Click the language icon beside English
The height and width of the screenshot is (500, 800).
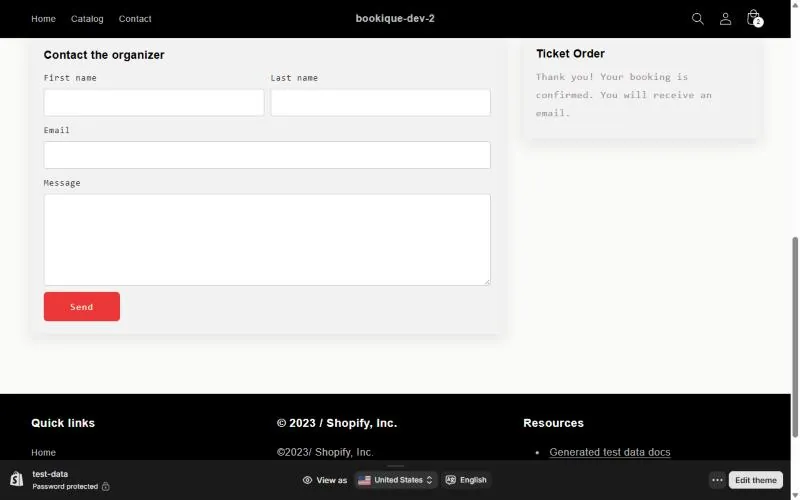[x=451, y=480]
